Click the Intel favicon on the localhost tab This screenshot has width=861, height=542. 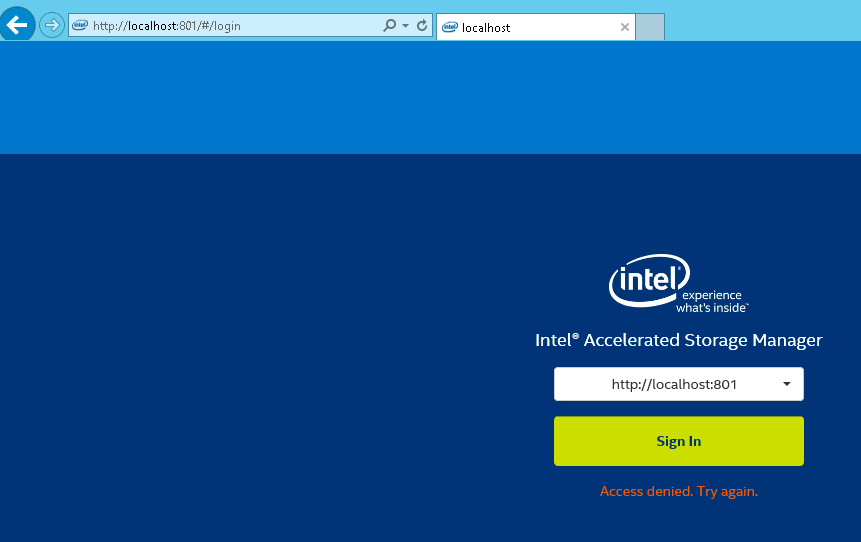tap(450, 27)
